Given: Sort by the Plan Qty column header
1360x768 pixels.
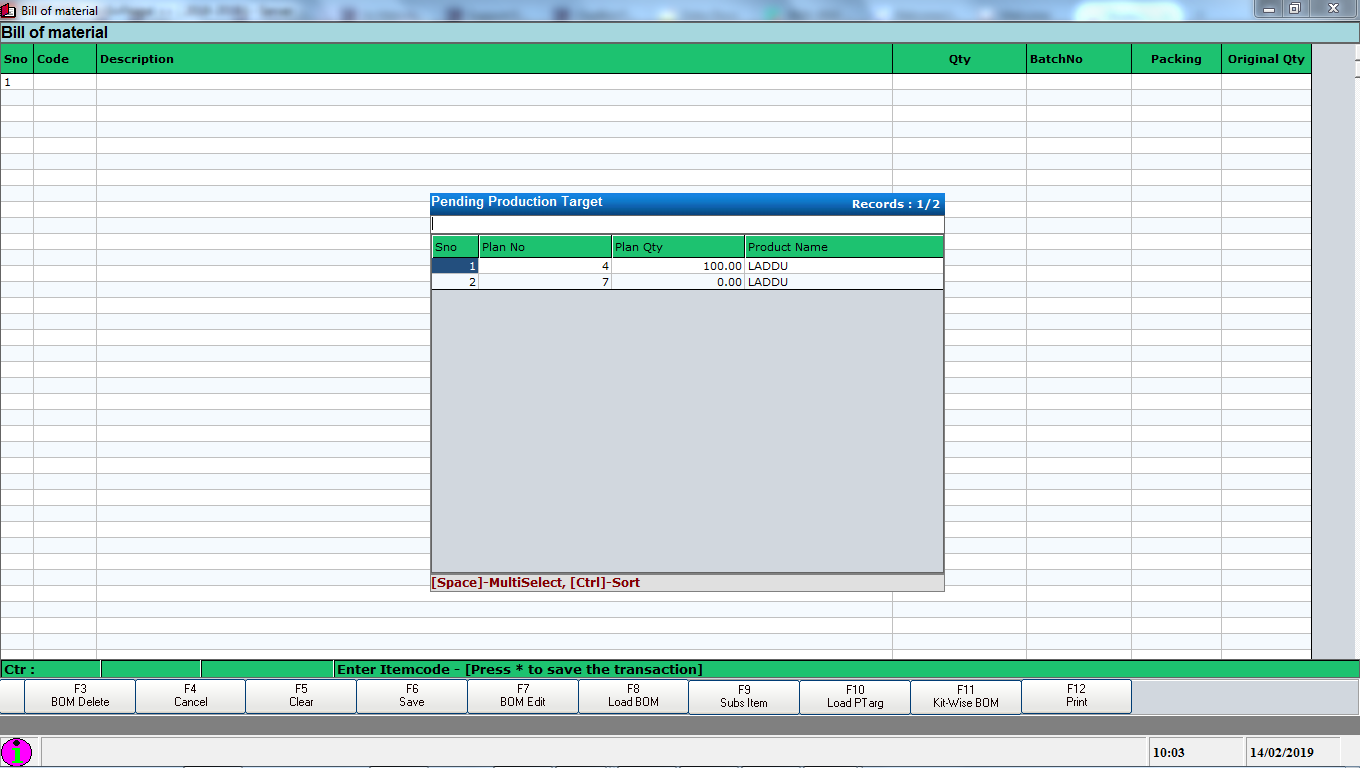Looking at the screenshot, I should (x=678, y=247).
